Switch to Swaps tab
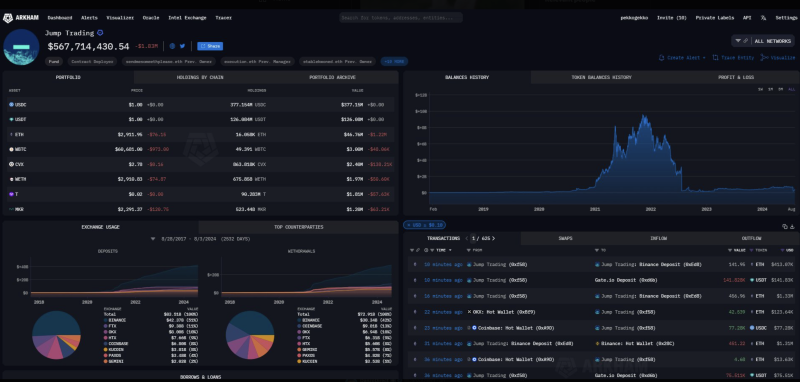Screen dimensions: 800x382 (565, 238)
